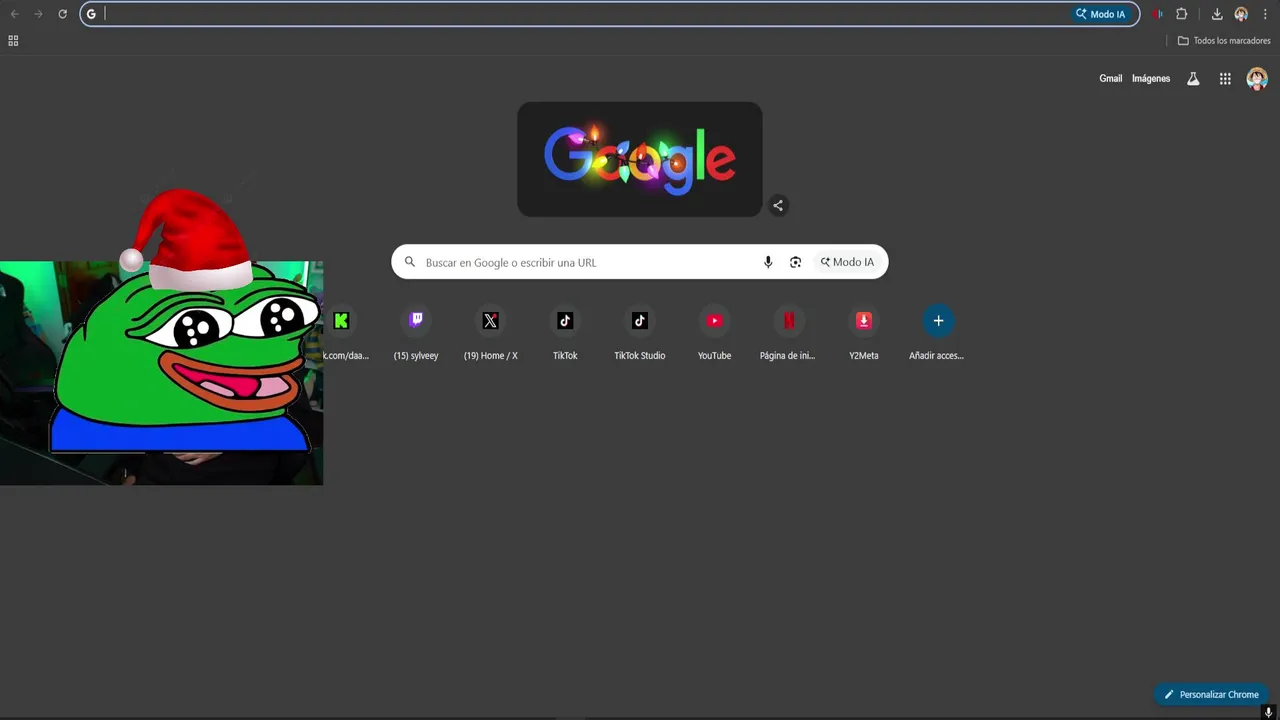Click Modo IA in the search box

847,262
